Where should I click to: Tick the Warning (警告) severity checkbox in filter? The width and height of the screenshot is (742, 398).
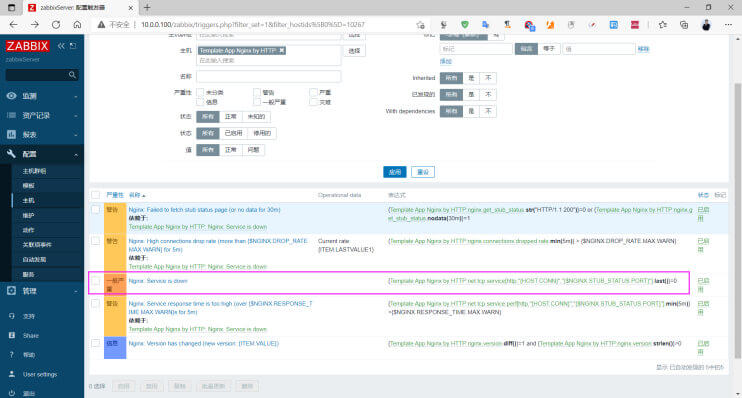click(257, 92)
